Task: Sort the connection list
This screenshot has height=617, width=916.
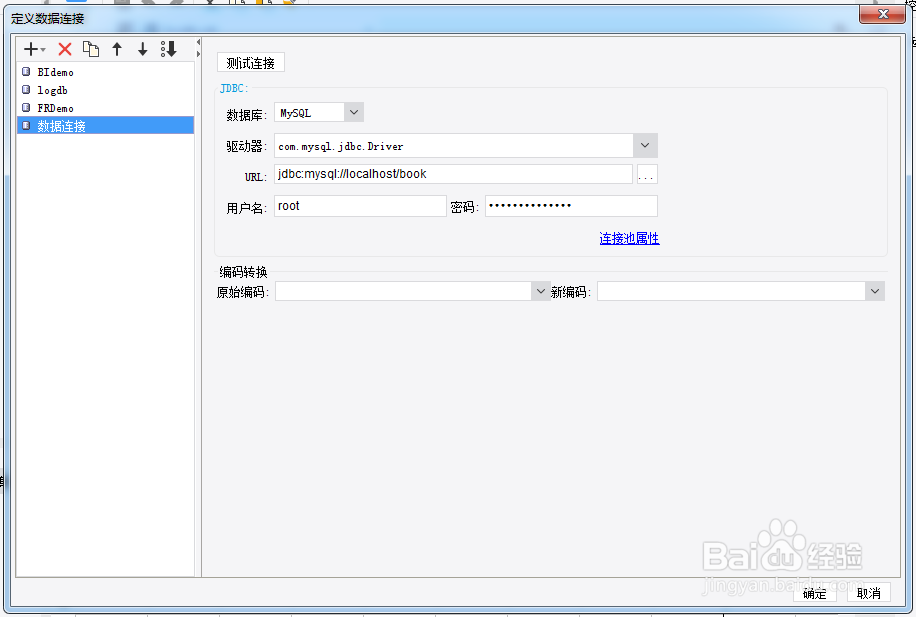Action: tap(168, 50)
